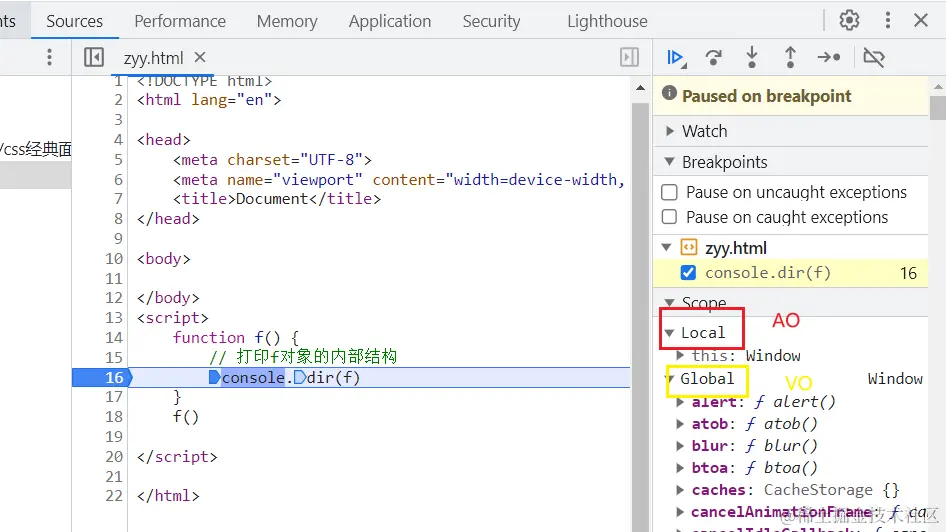
Task: Toggle the navigator sidebar icon
Action: pyautogui.click(x=94, y=57)
